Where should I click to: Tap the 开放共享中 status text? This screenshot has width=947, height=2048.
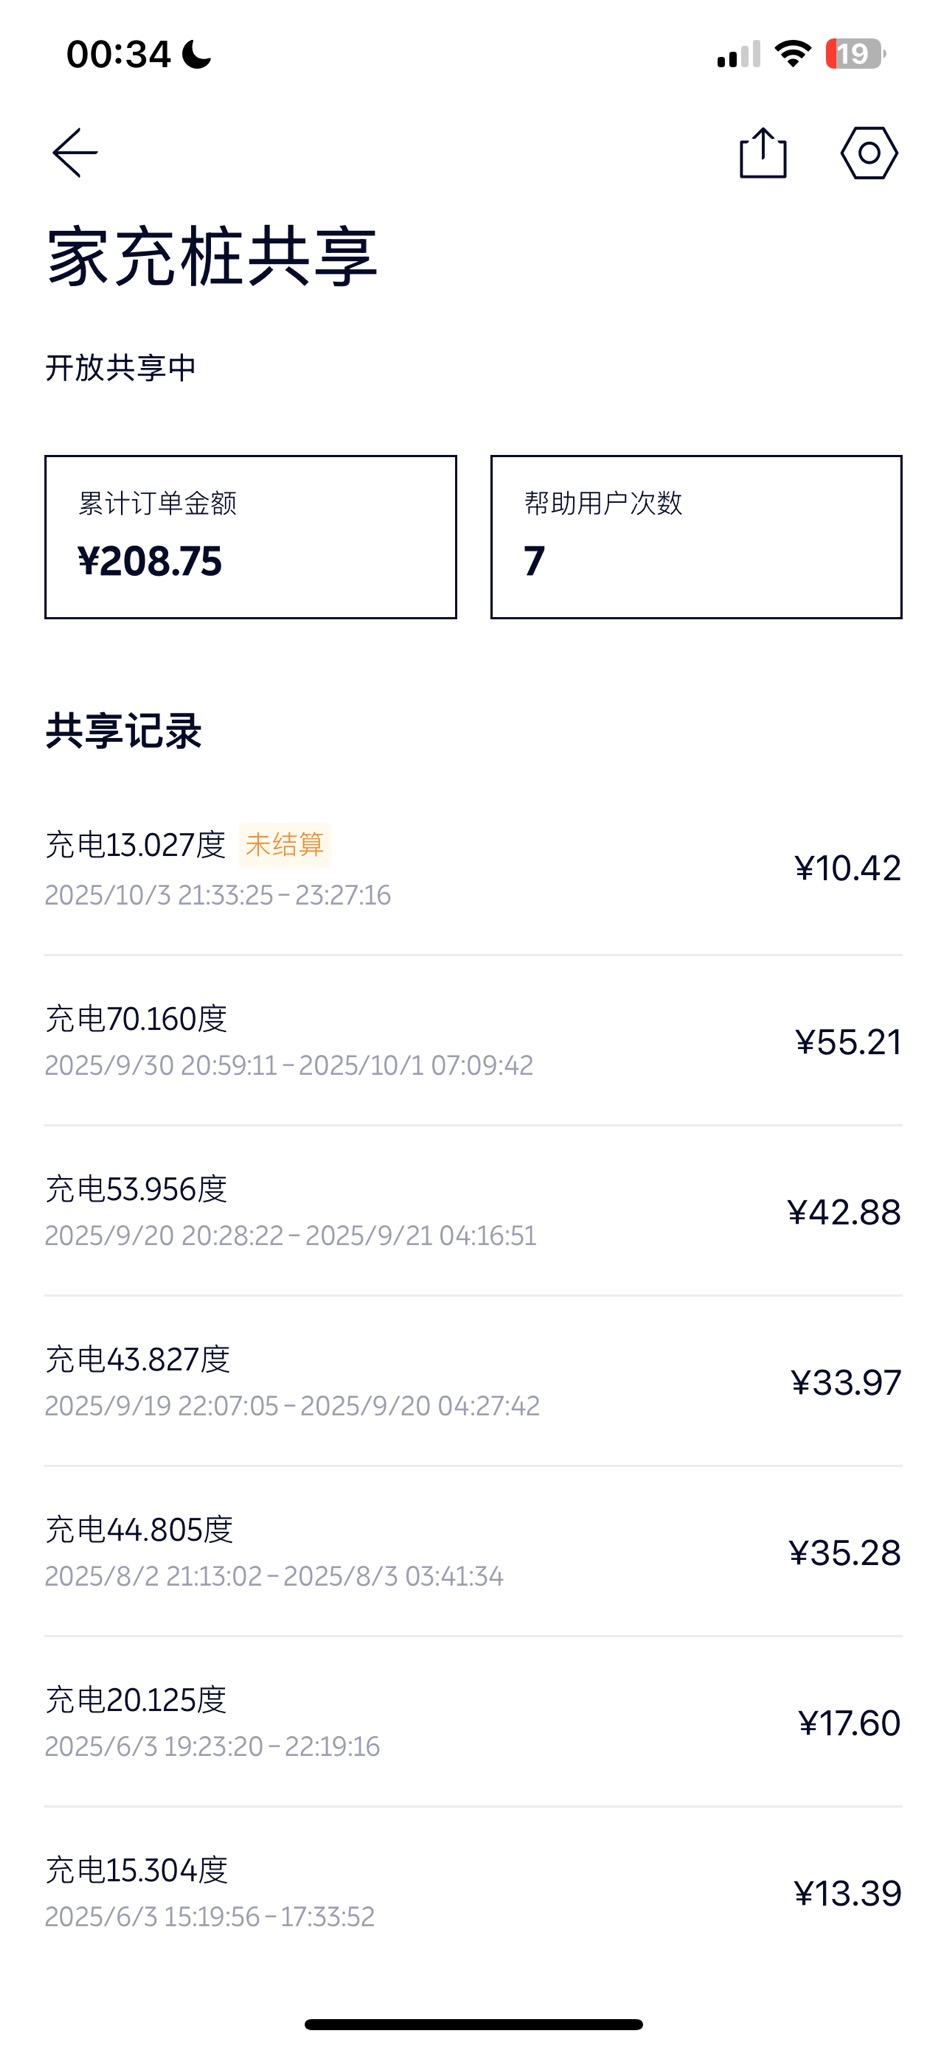(121, 368)
